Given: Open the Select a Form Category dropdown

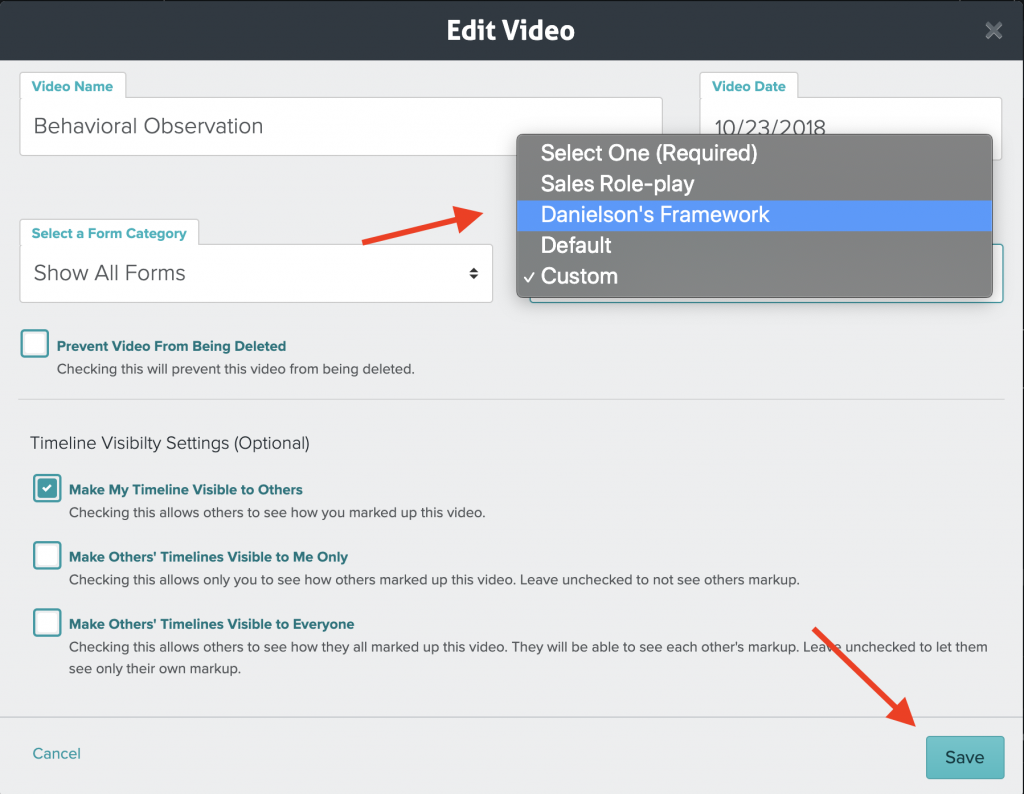Looking at the screenshot, I should [x=256, y=273].
